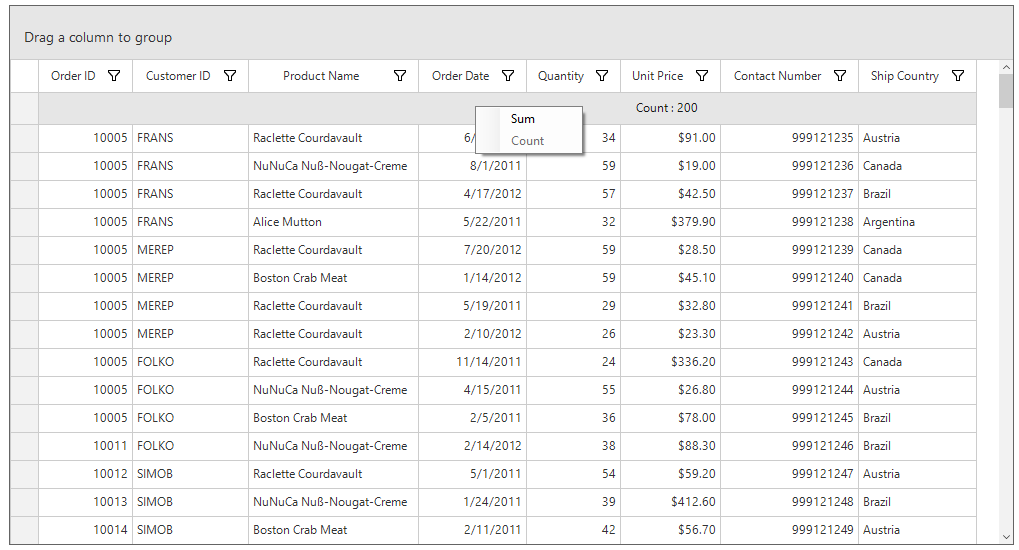The height and width of the screenshot is (550, 1019).
Task: Select the $88.30 unit price cell
Action: [x=670, y=446]
